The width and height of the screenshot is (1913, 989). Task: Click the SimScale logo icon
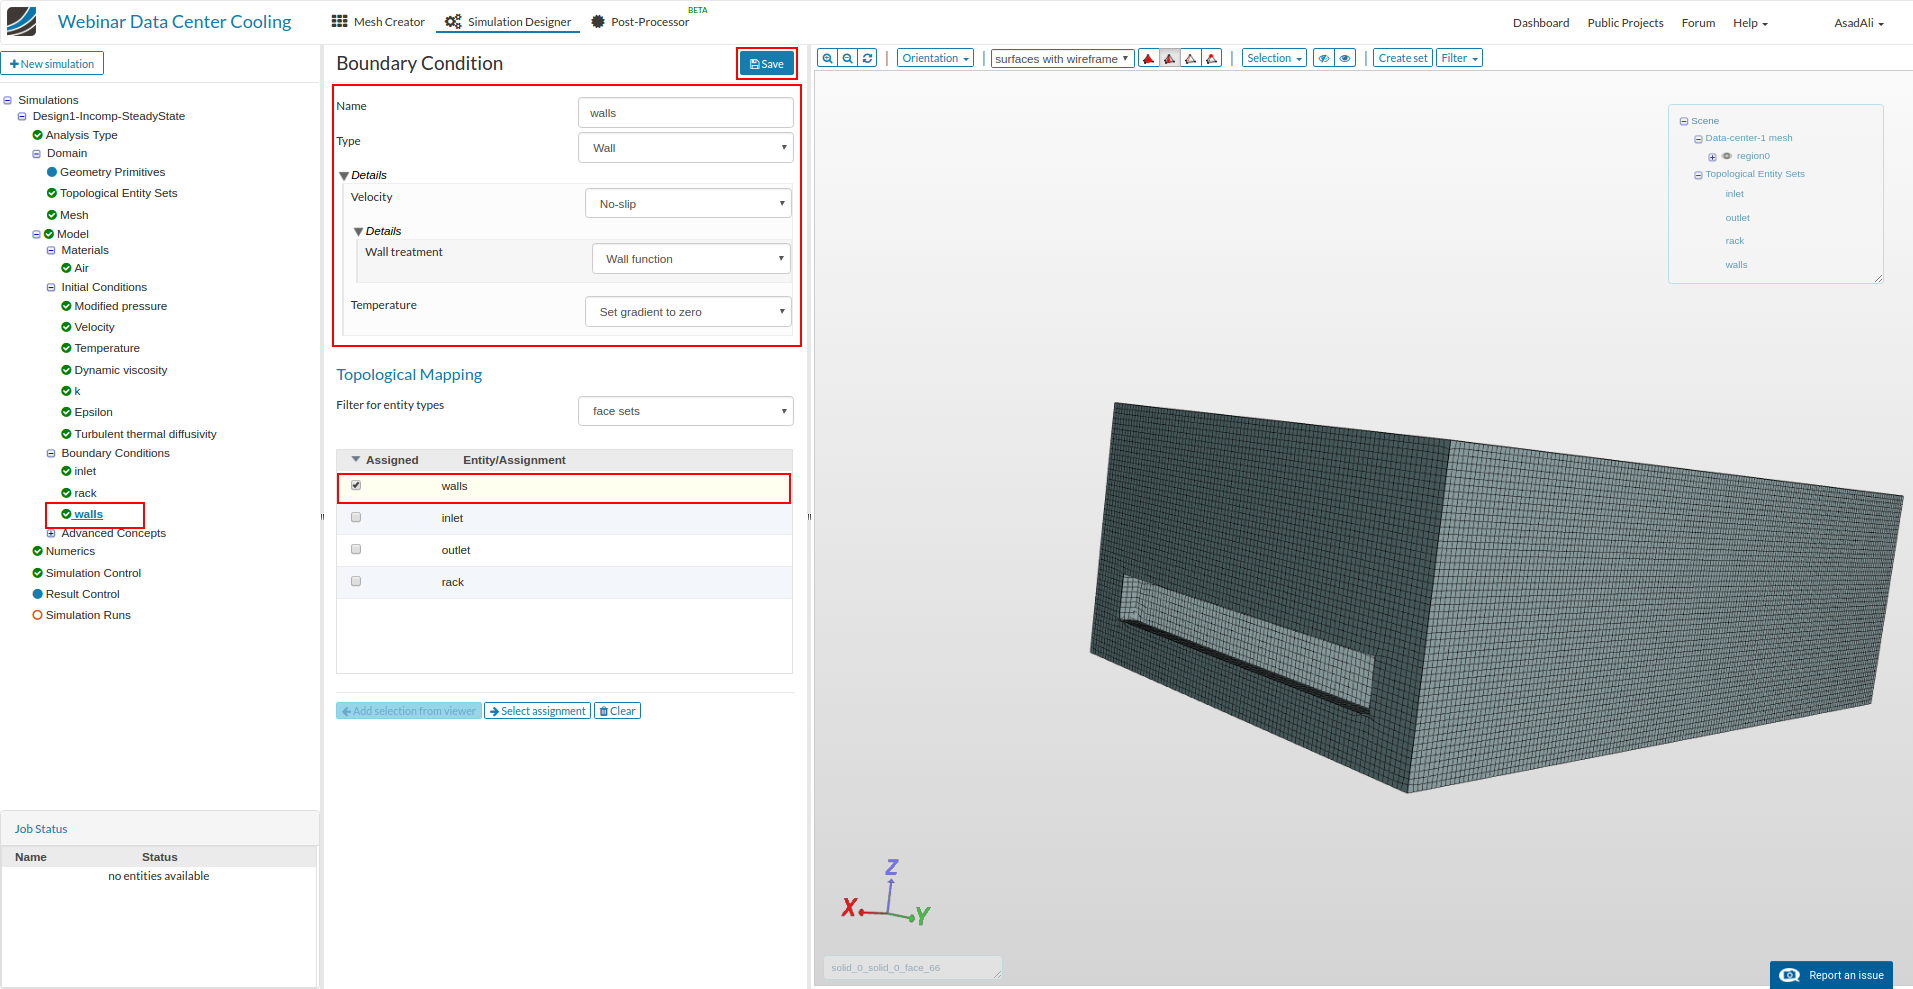coord(21,21)
